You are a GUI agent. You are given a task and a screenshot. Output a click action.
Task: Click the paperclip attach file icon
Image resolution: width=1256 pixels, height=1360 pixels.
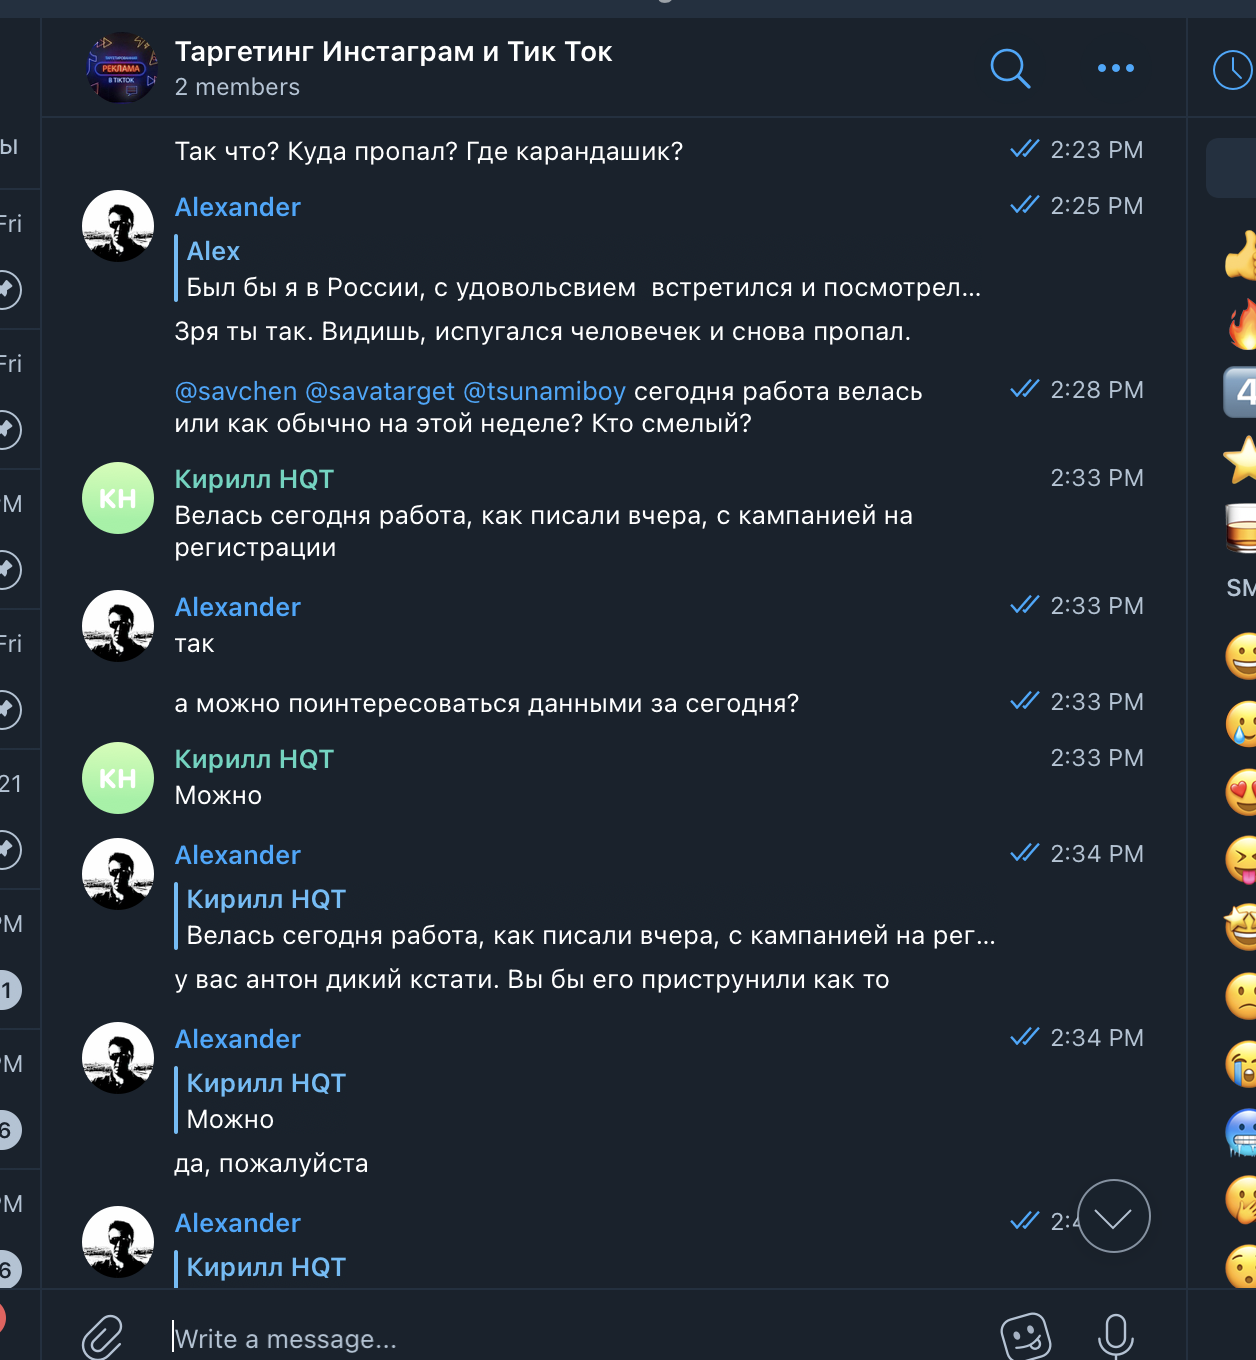[x=102, y=1337]
